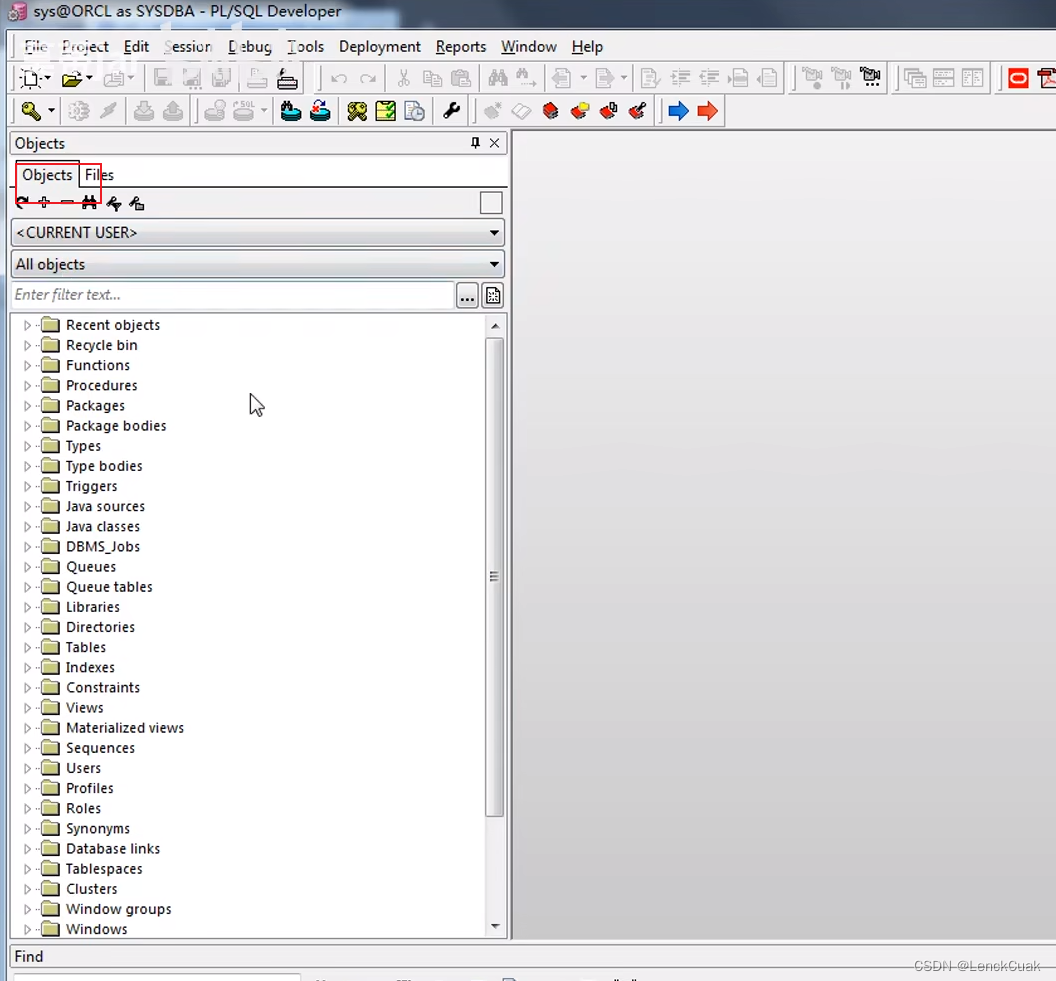Click the filter wrench icon in Objects panel
Image resolution: width=1056 pixels, height=981 pixels.
(x=114, y=203)
